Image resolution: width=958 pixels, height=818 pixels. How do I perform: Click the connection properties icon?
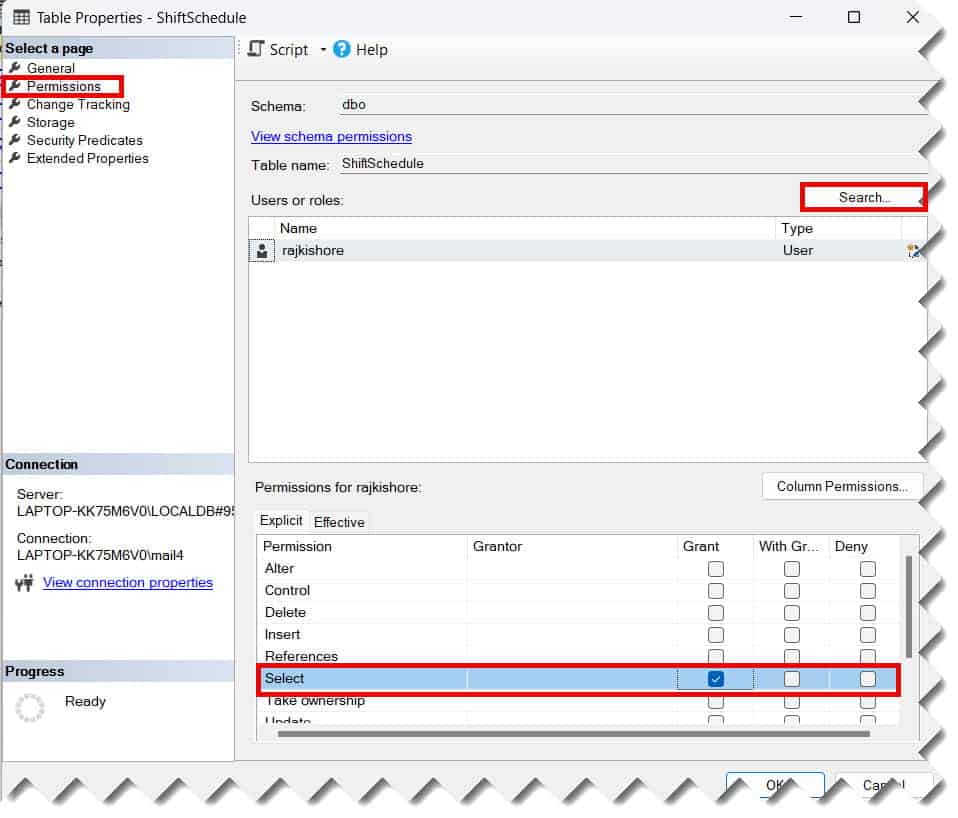click(x=26, y=583)
